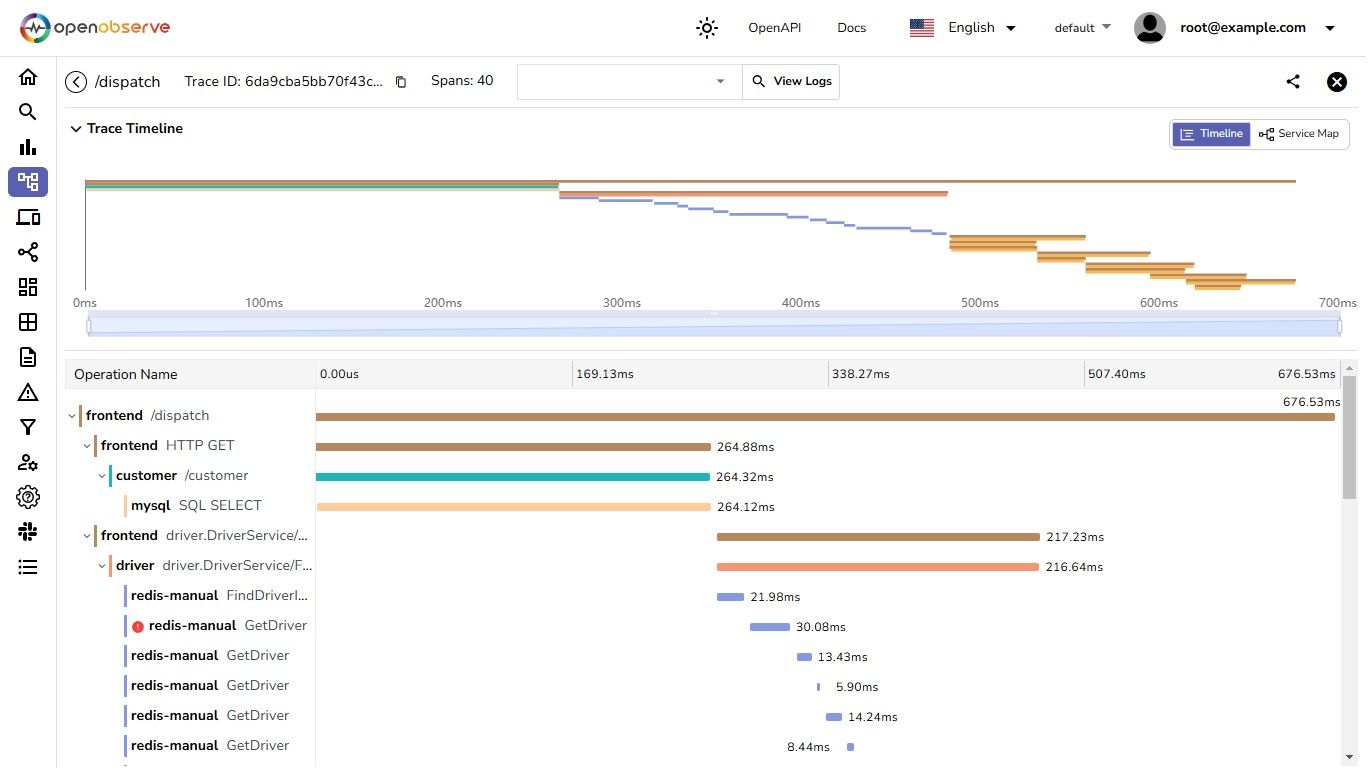Image resolution: width=1368 pixels, height=768 pixels.
Task: Open the OpenAPI menu link
Action: click(x=774, y=28)
